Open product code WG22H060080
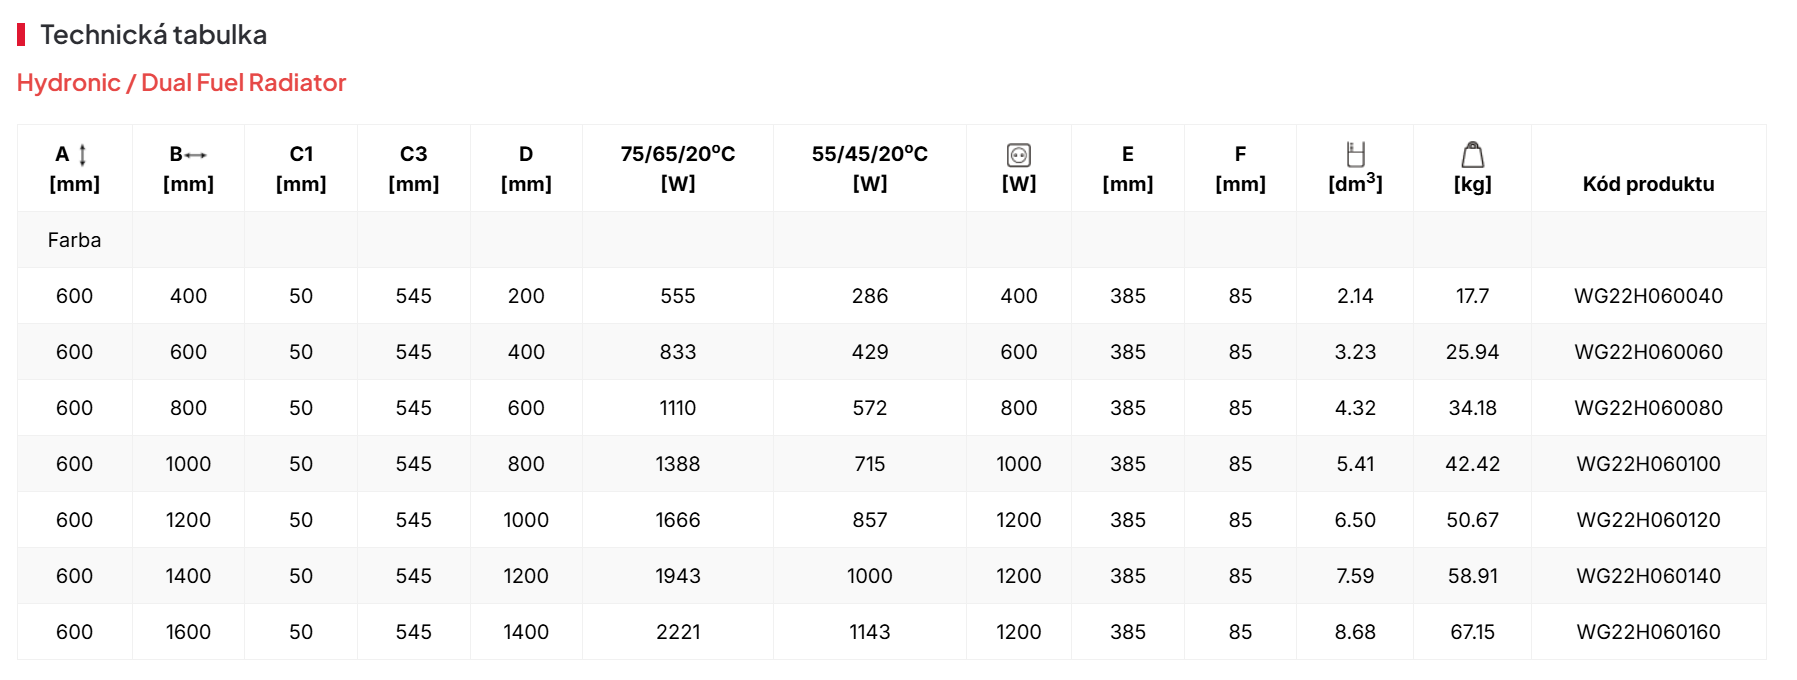Screen dimensions: 1797x680 [1648, 408]
